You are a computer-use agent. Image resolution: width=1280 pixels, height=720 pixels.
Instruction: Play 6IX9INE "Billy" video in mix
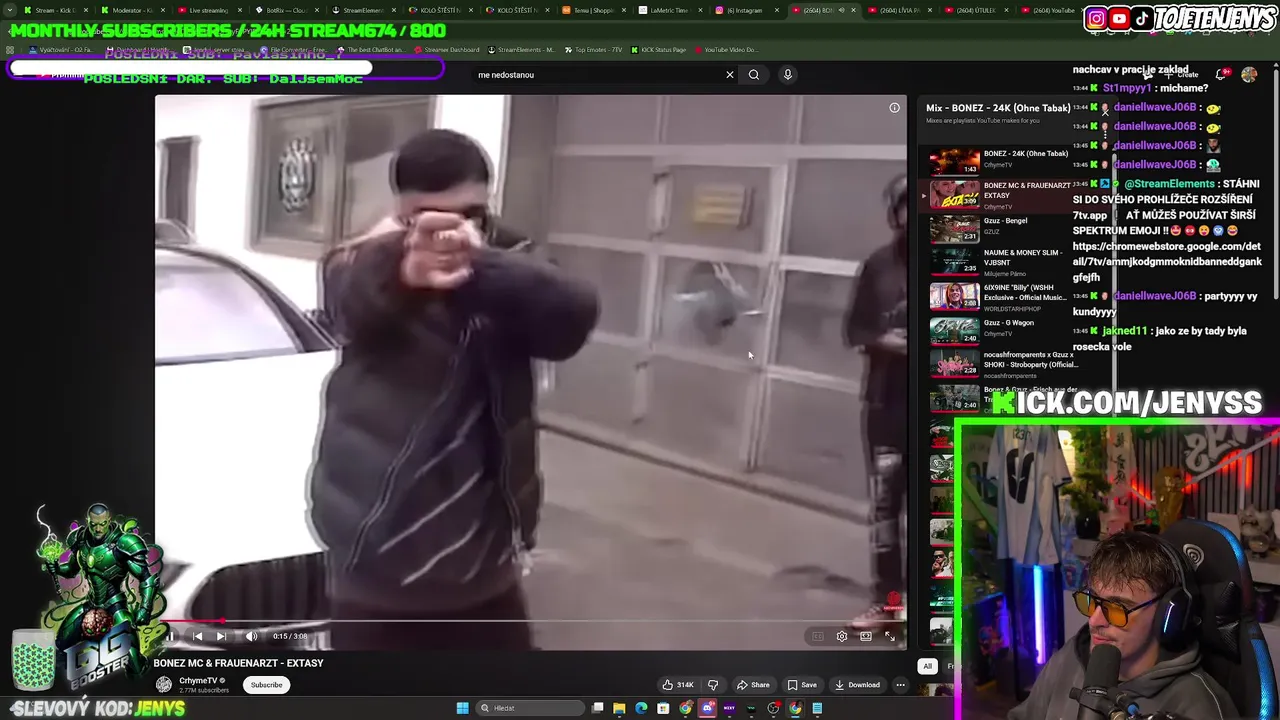tap(1000, 297)
